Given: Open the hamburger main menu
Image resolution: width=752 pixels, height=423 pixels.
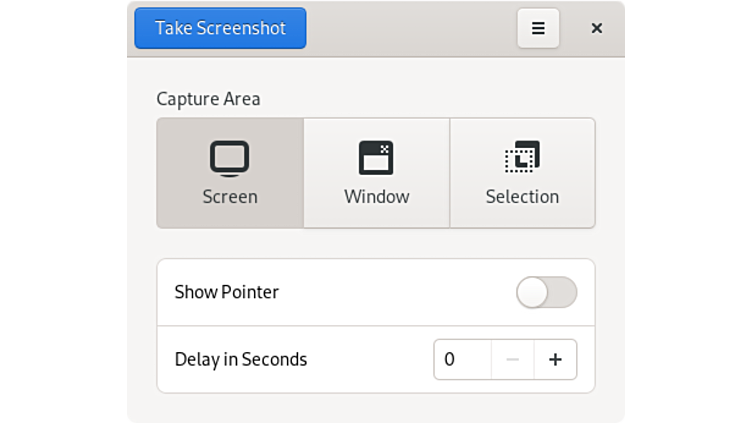Looking at the screenshot, I should point(538,28).
